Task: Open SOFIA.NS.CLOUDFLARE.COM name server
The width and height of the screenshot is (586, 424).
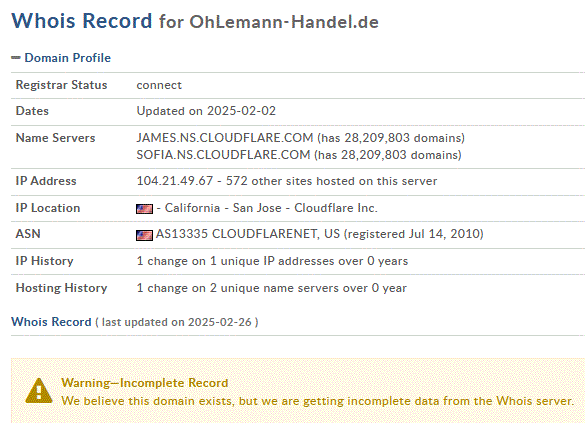Action: 223,155
